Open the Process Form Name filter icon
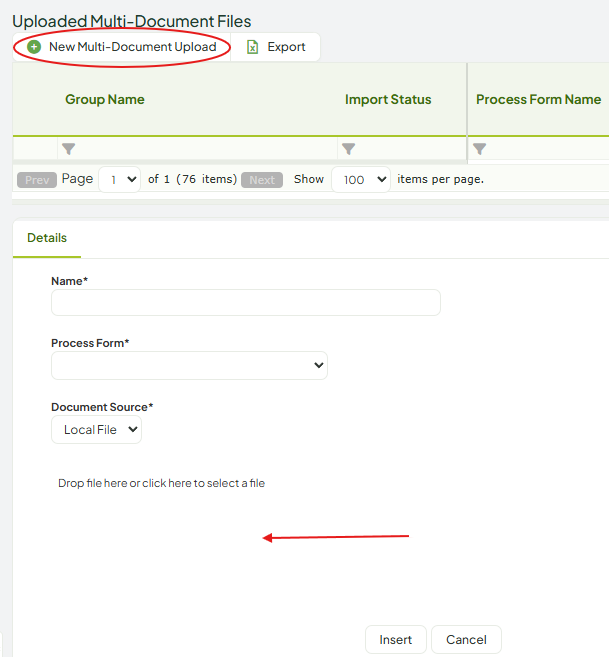Image resolution: width=609 pixels, height=657 pixels. pos(479,149)
